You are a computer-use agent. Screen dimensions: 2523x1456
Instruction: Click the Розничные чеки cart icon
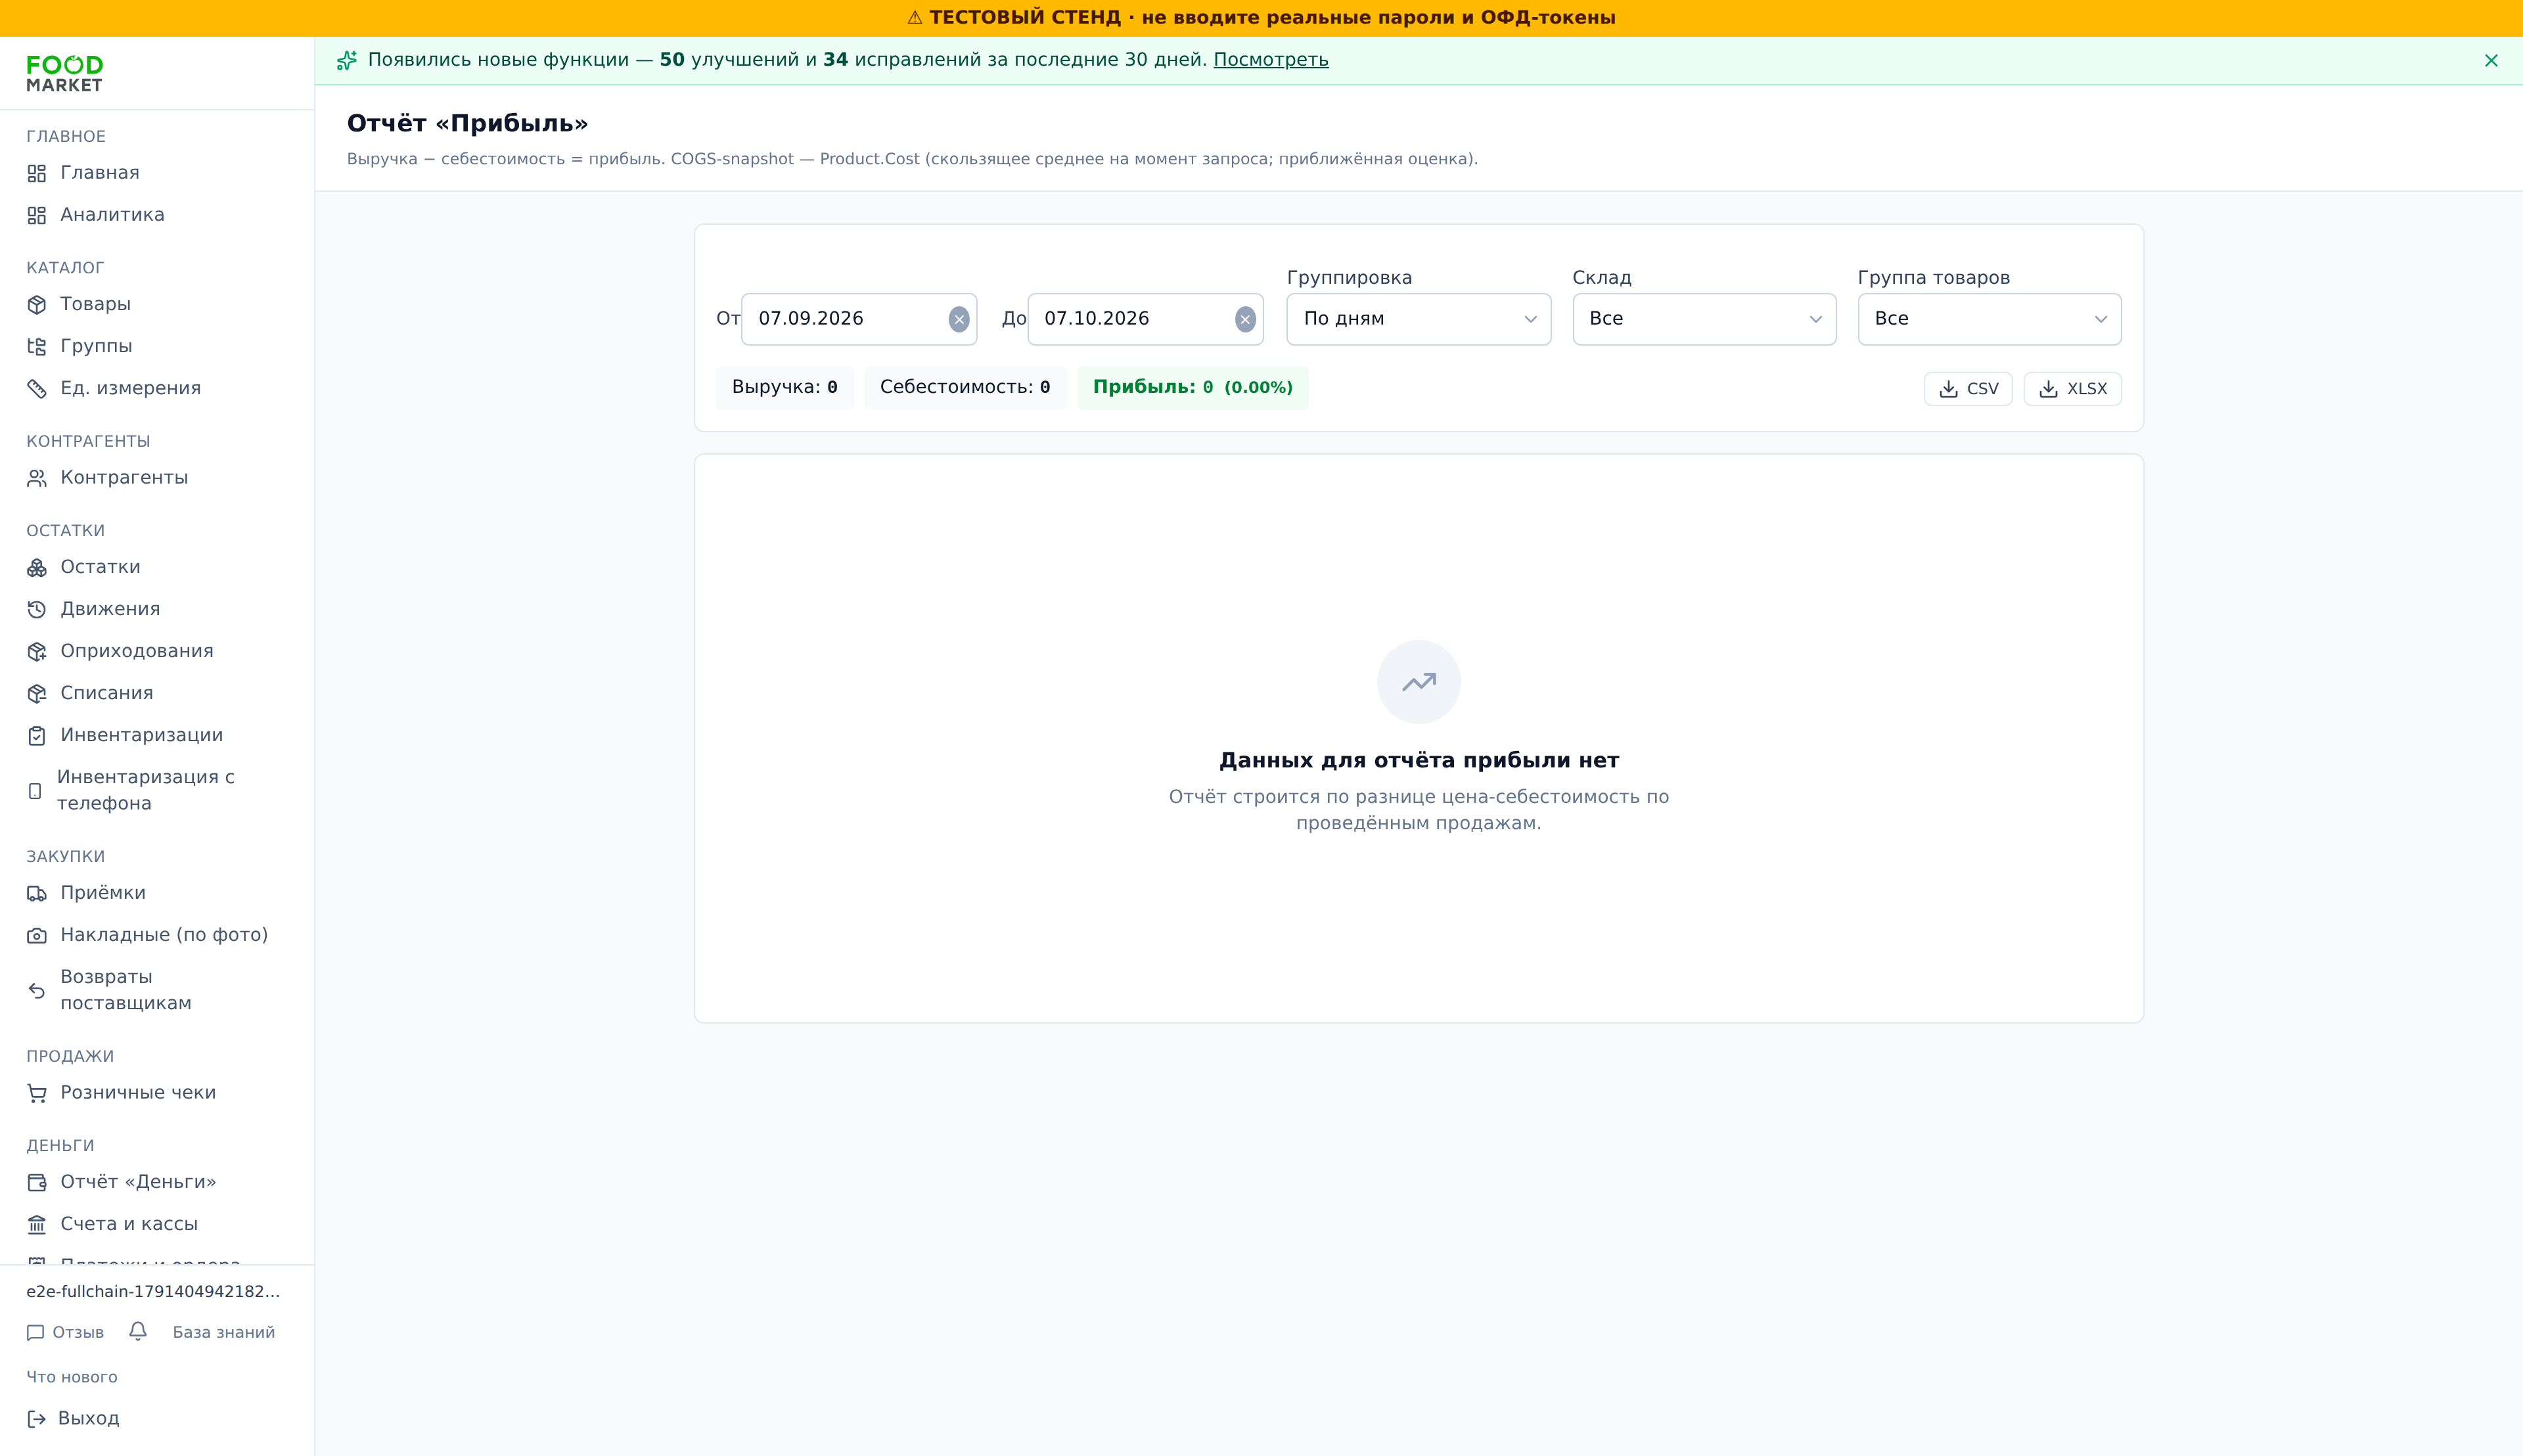(x=37, y=1093)
